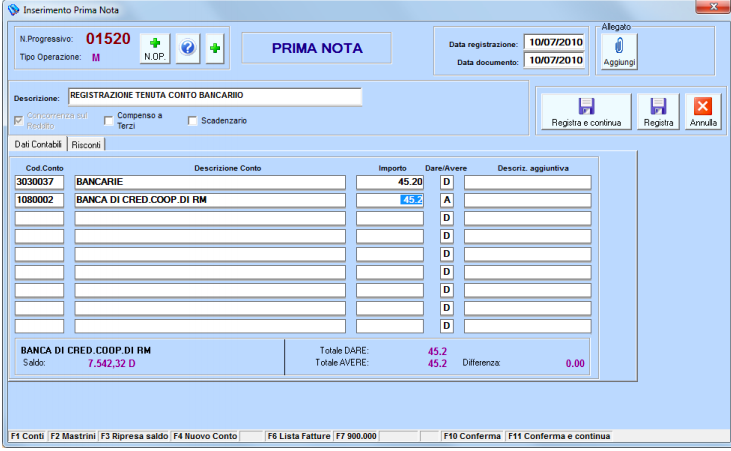The width and height of the screenshot is (731, 451).
Task: Click the Totale AVERE value 45.2
Action: pos(437,363)
